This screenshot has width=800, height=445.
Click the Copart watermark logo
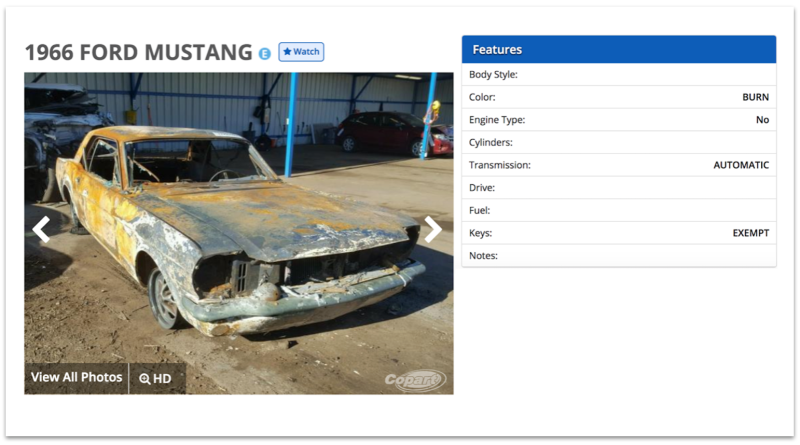tap(415, 380)
